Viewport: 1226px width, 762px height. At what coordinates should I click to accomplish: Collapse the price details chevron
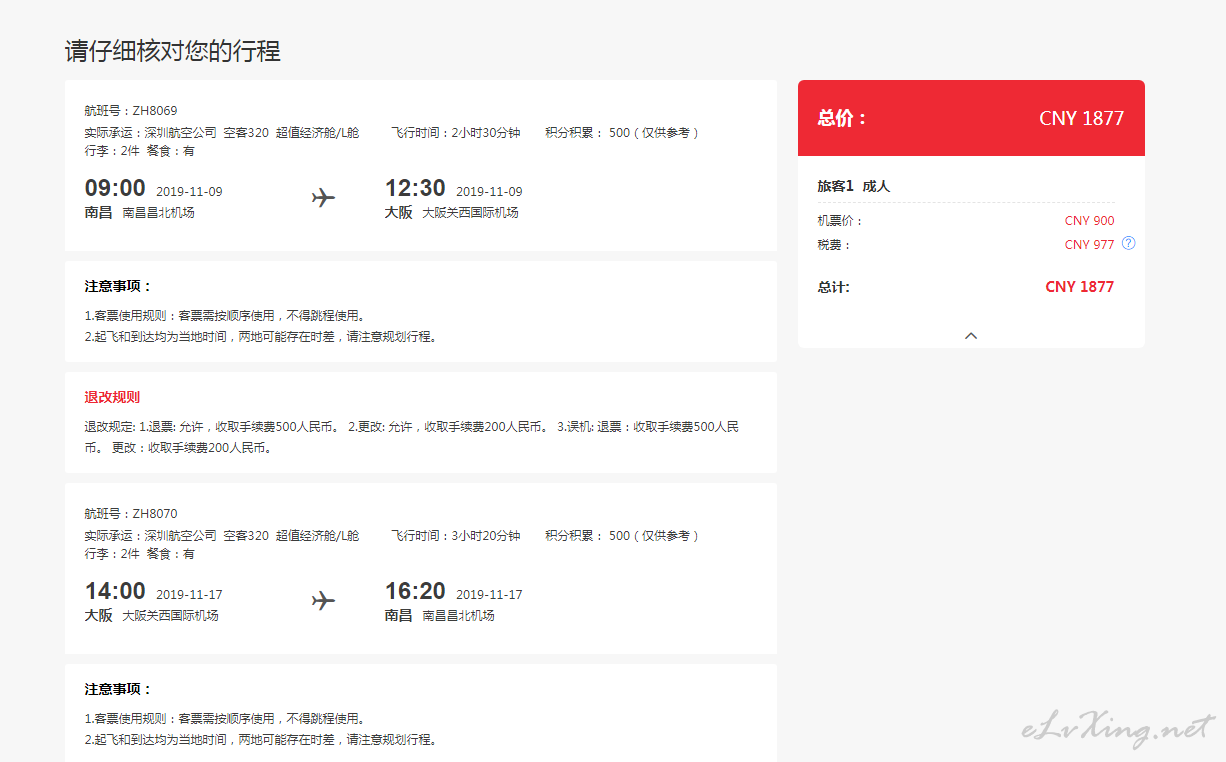point(971,336)
